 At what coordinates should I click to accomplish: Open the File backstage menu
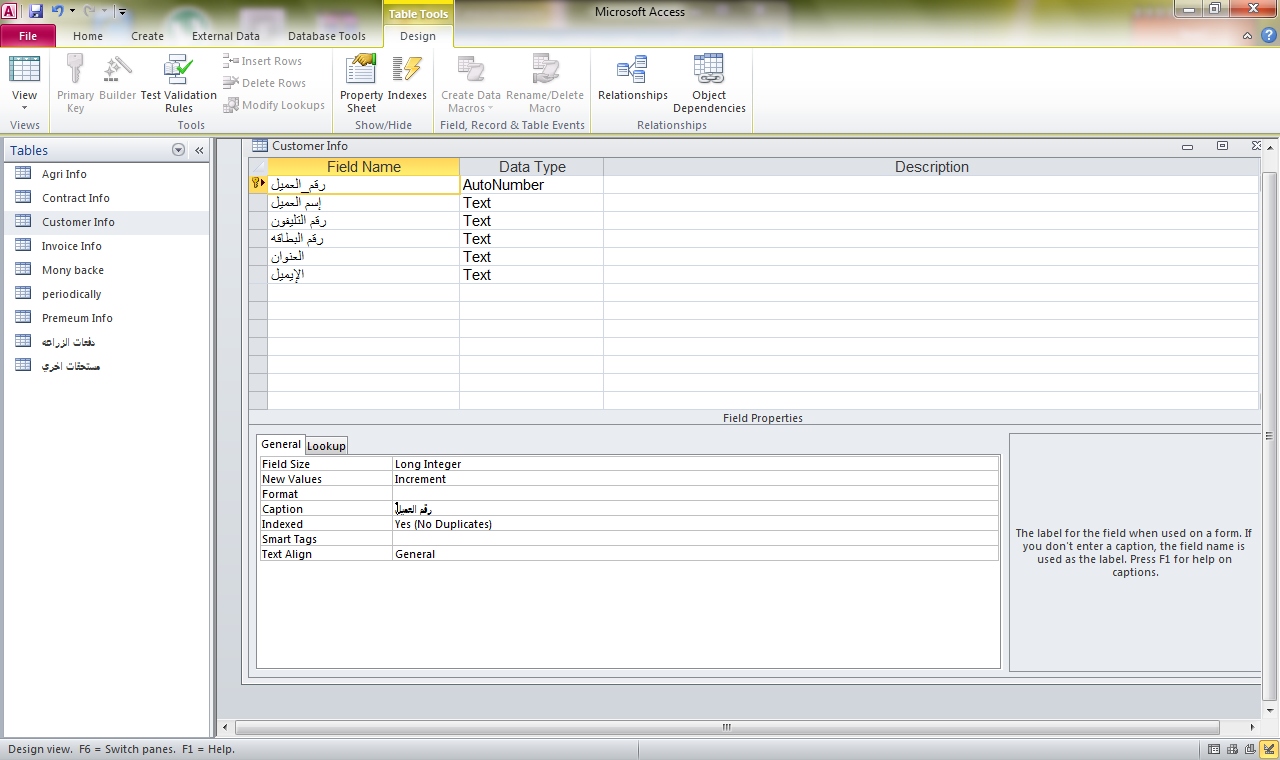coord(28,36)
